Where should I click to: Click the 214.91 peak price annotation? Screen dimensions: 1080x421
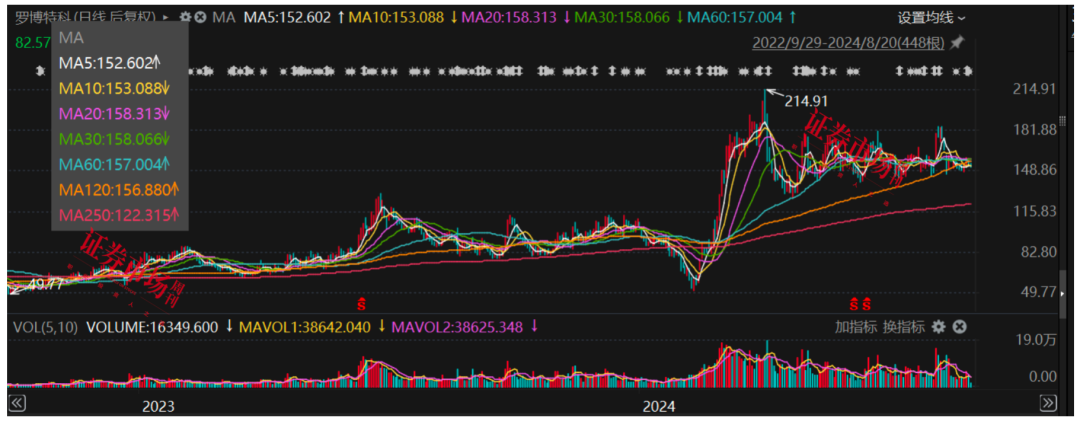[804, 101]
